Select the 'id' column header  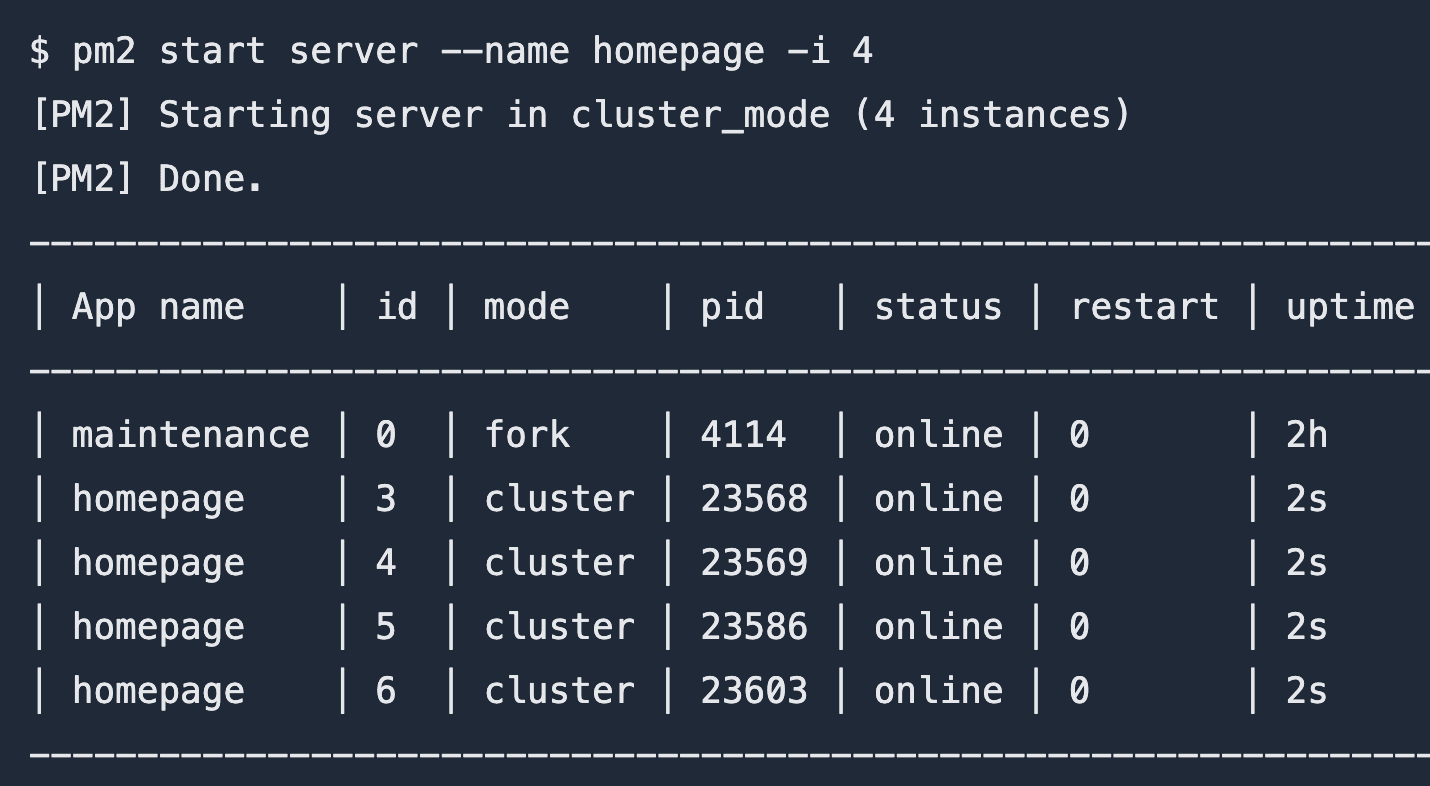coord(397,306)
